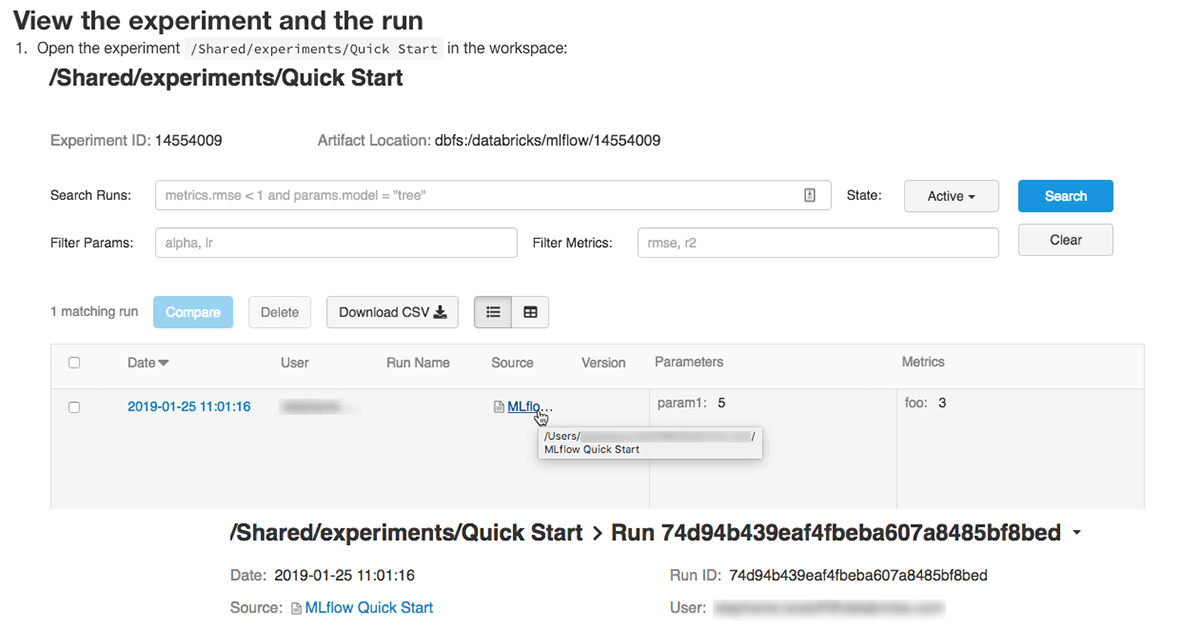This screenshot has width=1200, height=630.
Task: Sort runs by Date column arrow
Action: (x=164, y=363)
